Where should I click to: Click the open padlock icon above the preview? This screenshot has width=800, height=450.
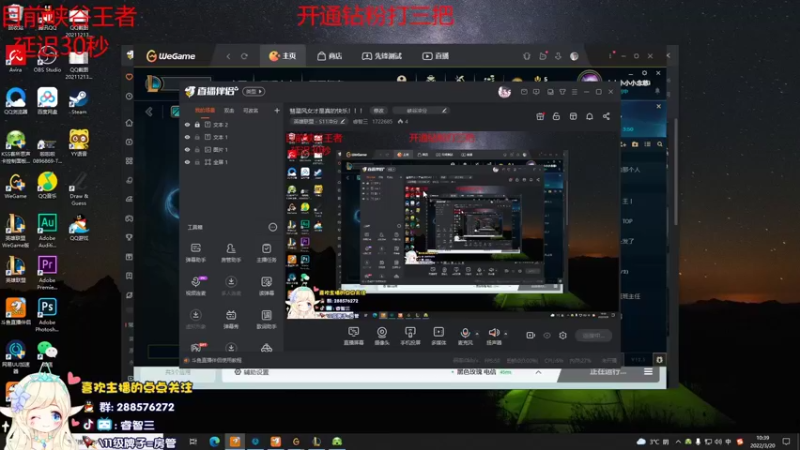click(x=556, y=116)
